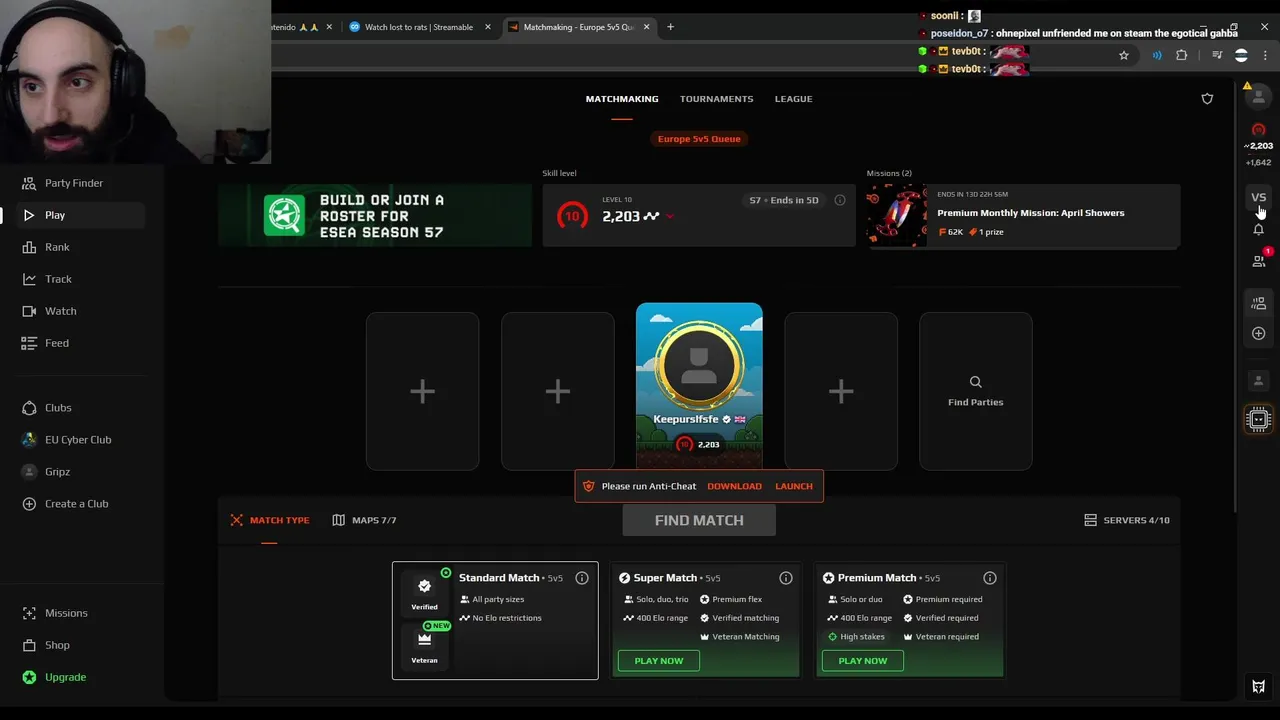Image resolution: width=1280 pixels, height=720 pixels.
Task: Switch to the League tab
Action: [793, 99]
